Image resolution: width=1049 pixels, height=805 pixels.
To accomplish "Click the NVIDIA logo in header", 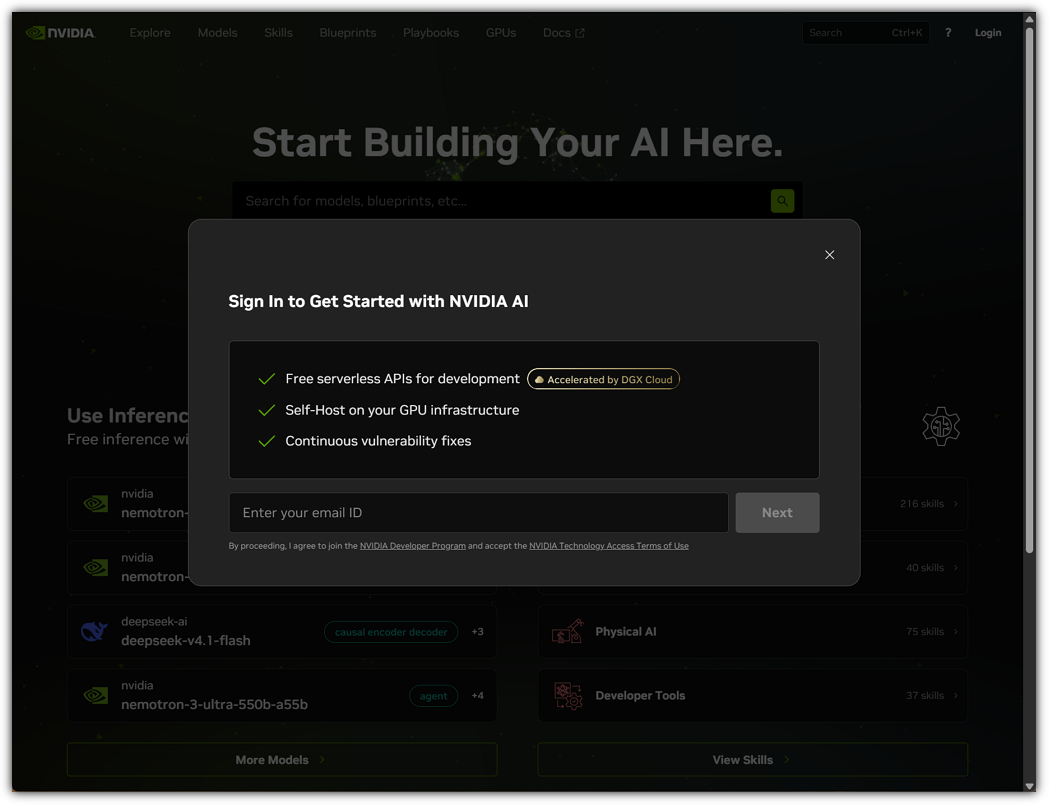I will [61, 33].
